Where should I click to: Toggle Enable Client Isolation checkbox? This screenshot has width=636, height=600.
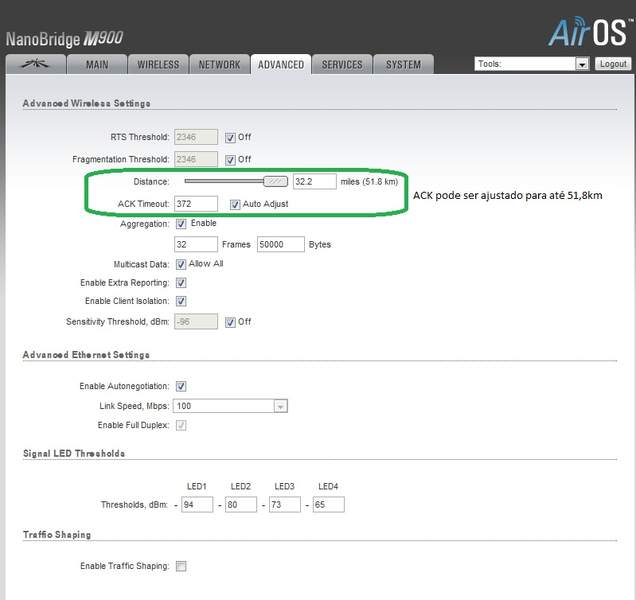(x=181, y=301)
